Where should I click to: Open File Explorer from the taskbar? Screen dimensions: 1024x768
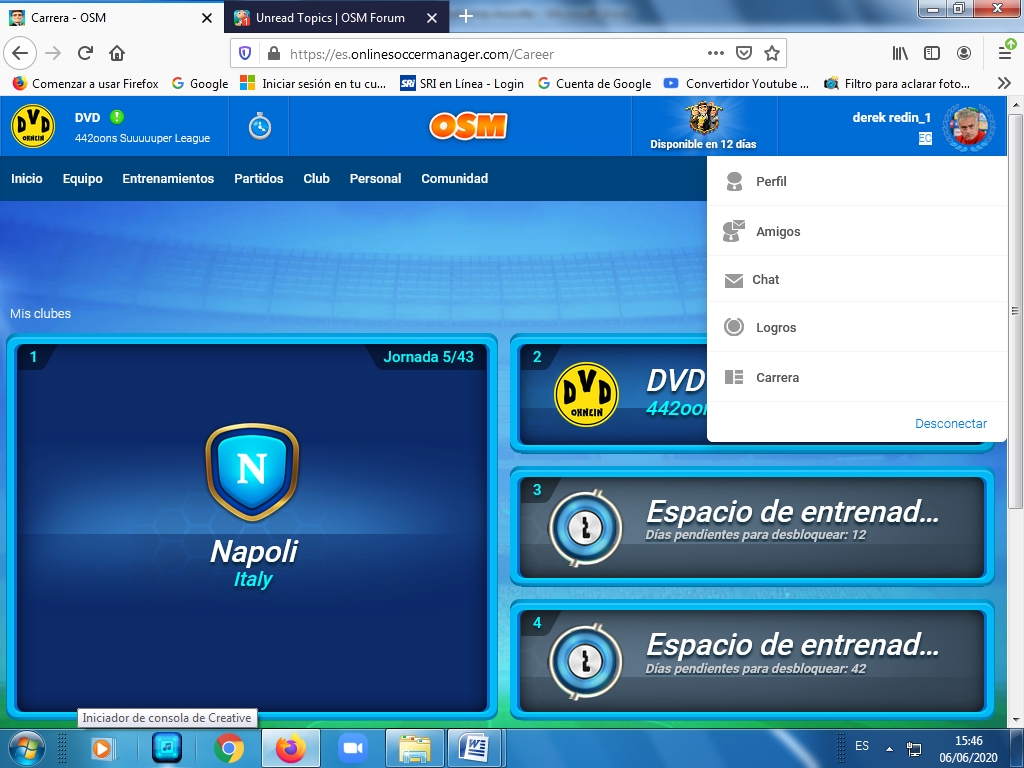414,748
